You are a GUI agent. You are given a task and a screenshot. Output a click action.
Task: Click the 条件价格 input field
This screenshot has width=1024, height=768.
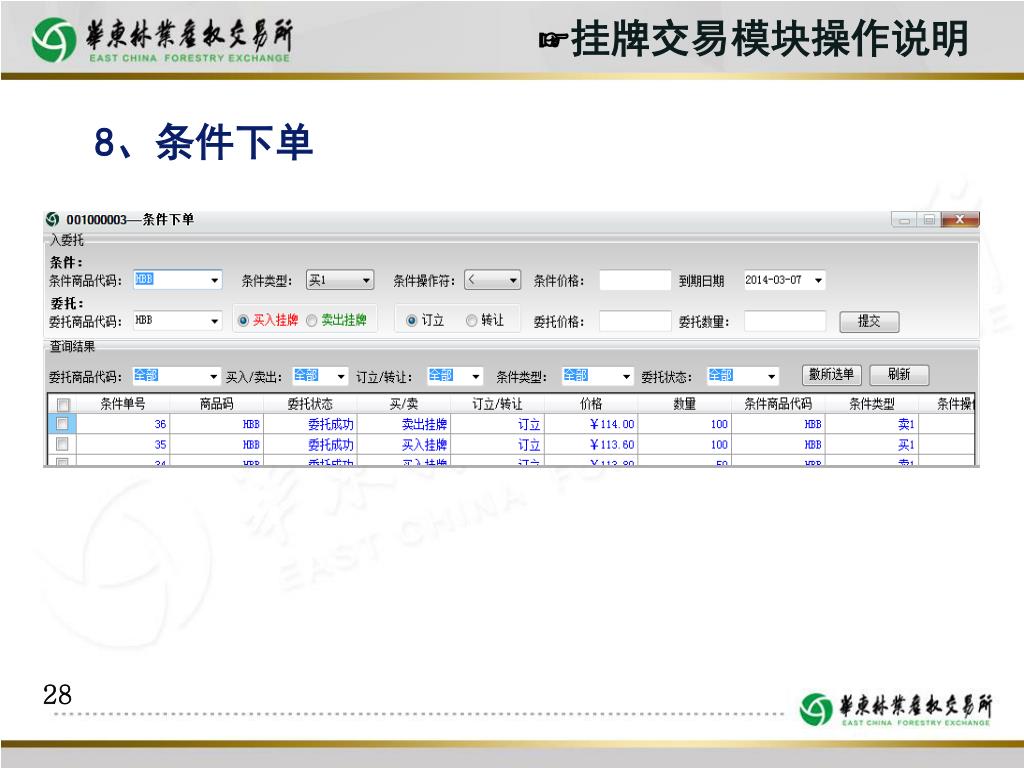(x=635, y=281)
